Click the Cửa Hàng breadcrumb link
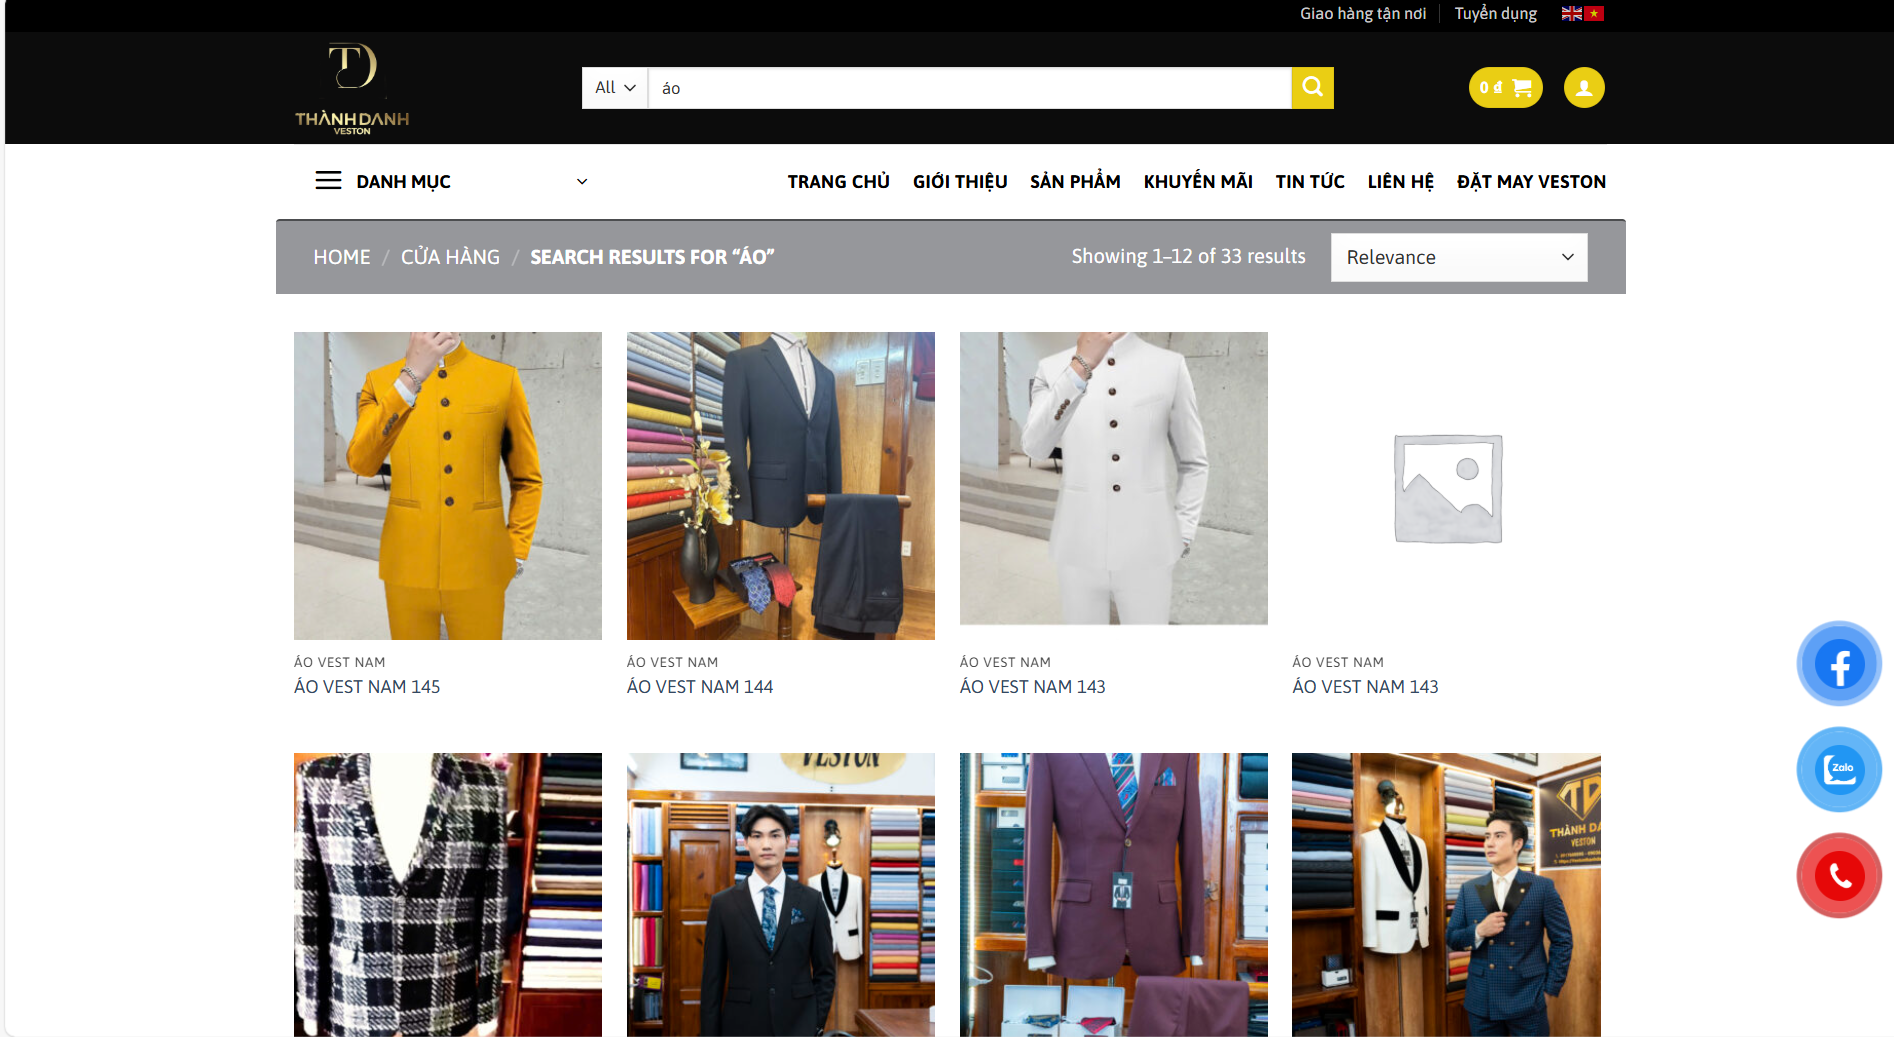The height and width of the screenshot is (1037, 1894). pos(450,257)
